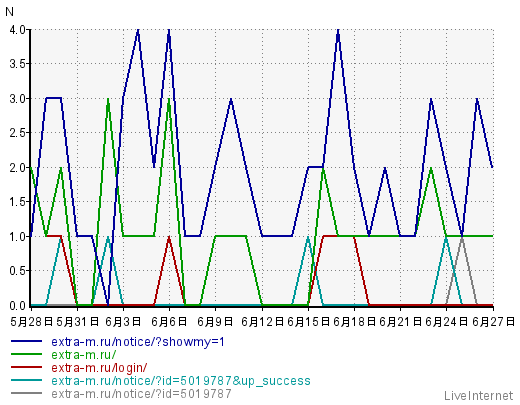Select the 6月6日 date axis label
520x405 pixels.
tap(169, 322)
